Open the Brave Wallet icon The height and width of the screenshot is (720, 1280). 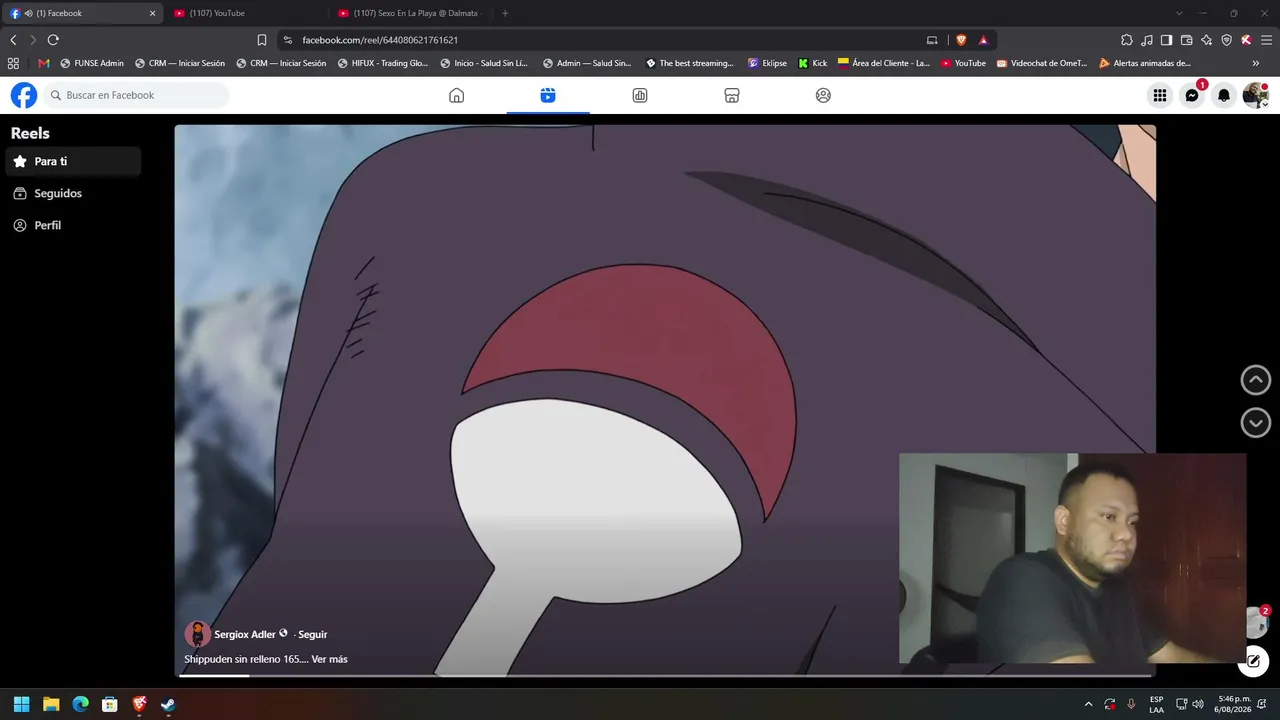click(1186, 40)
